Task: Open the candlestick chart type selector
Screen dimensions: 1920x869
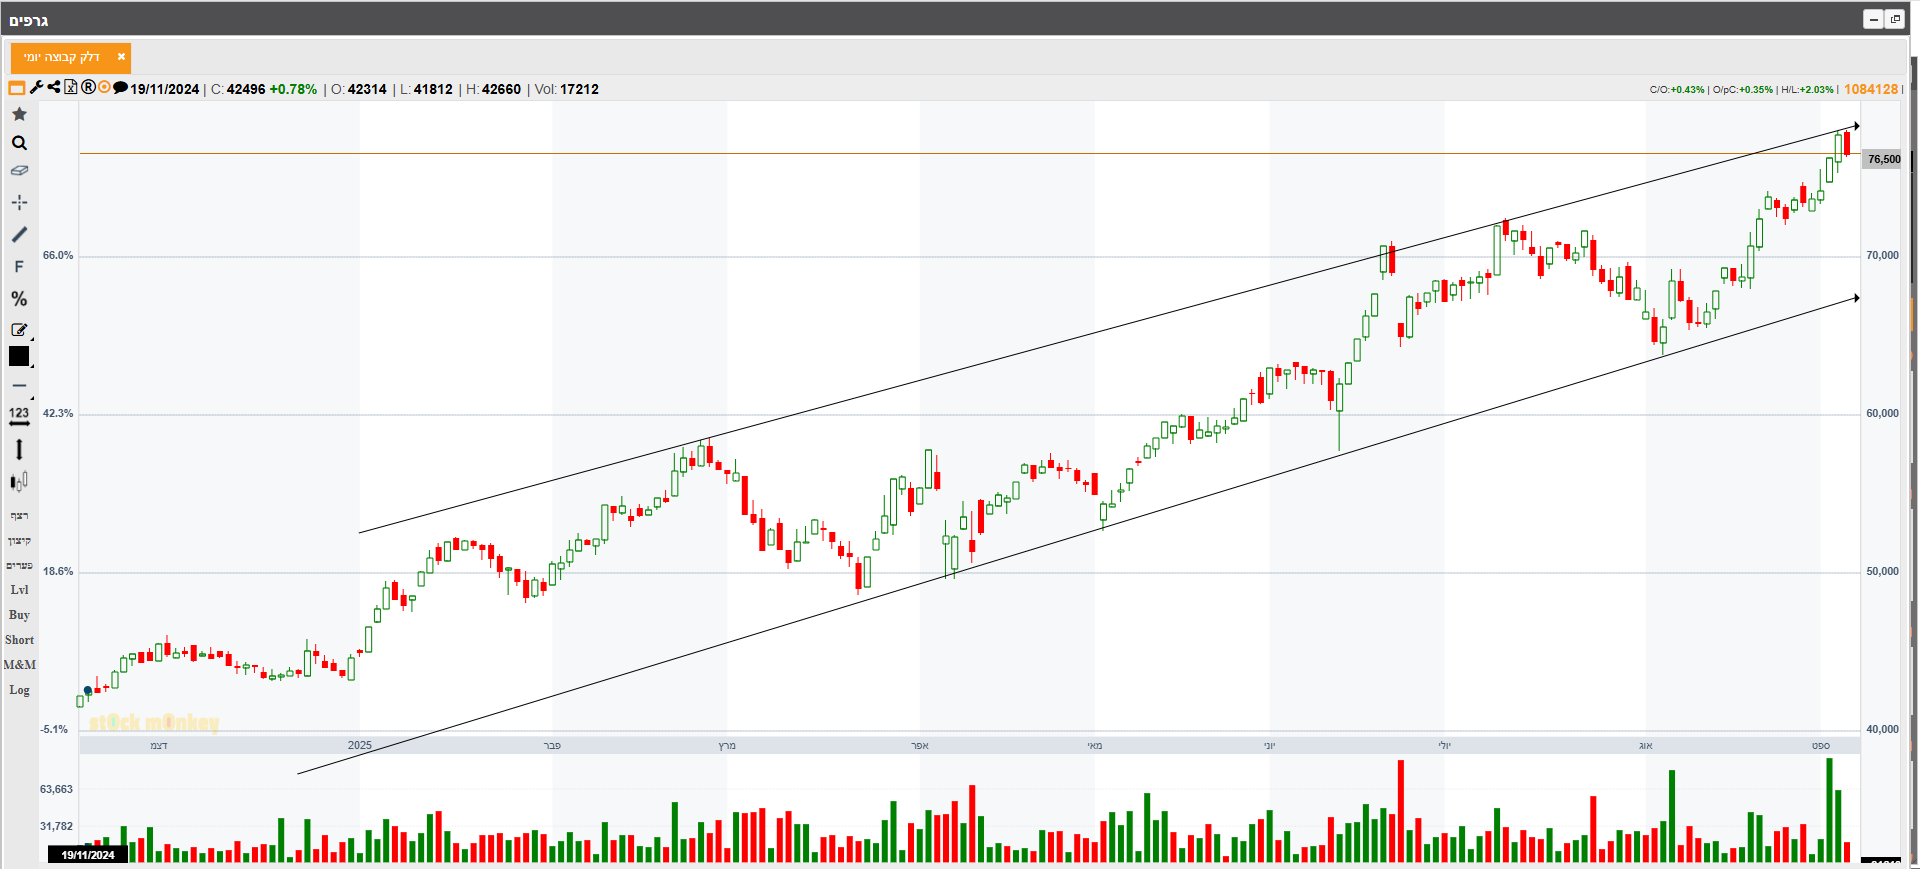Action: pyautogui.click(x=19, y=482)
